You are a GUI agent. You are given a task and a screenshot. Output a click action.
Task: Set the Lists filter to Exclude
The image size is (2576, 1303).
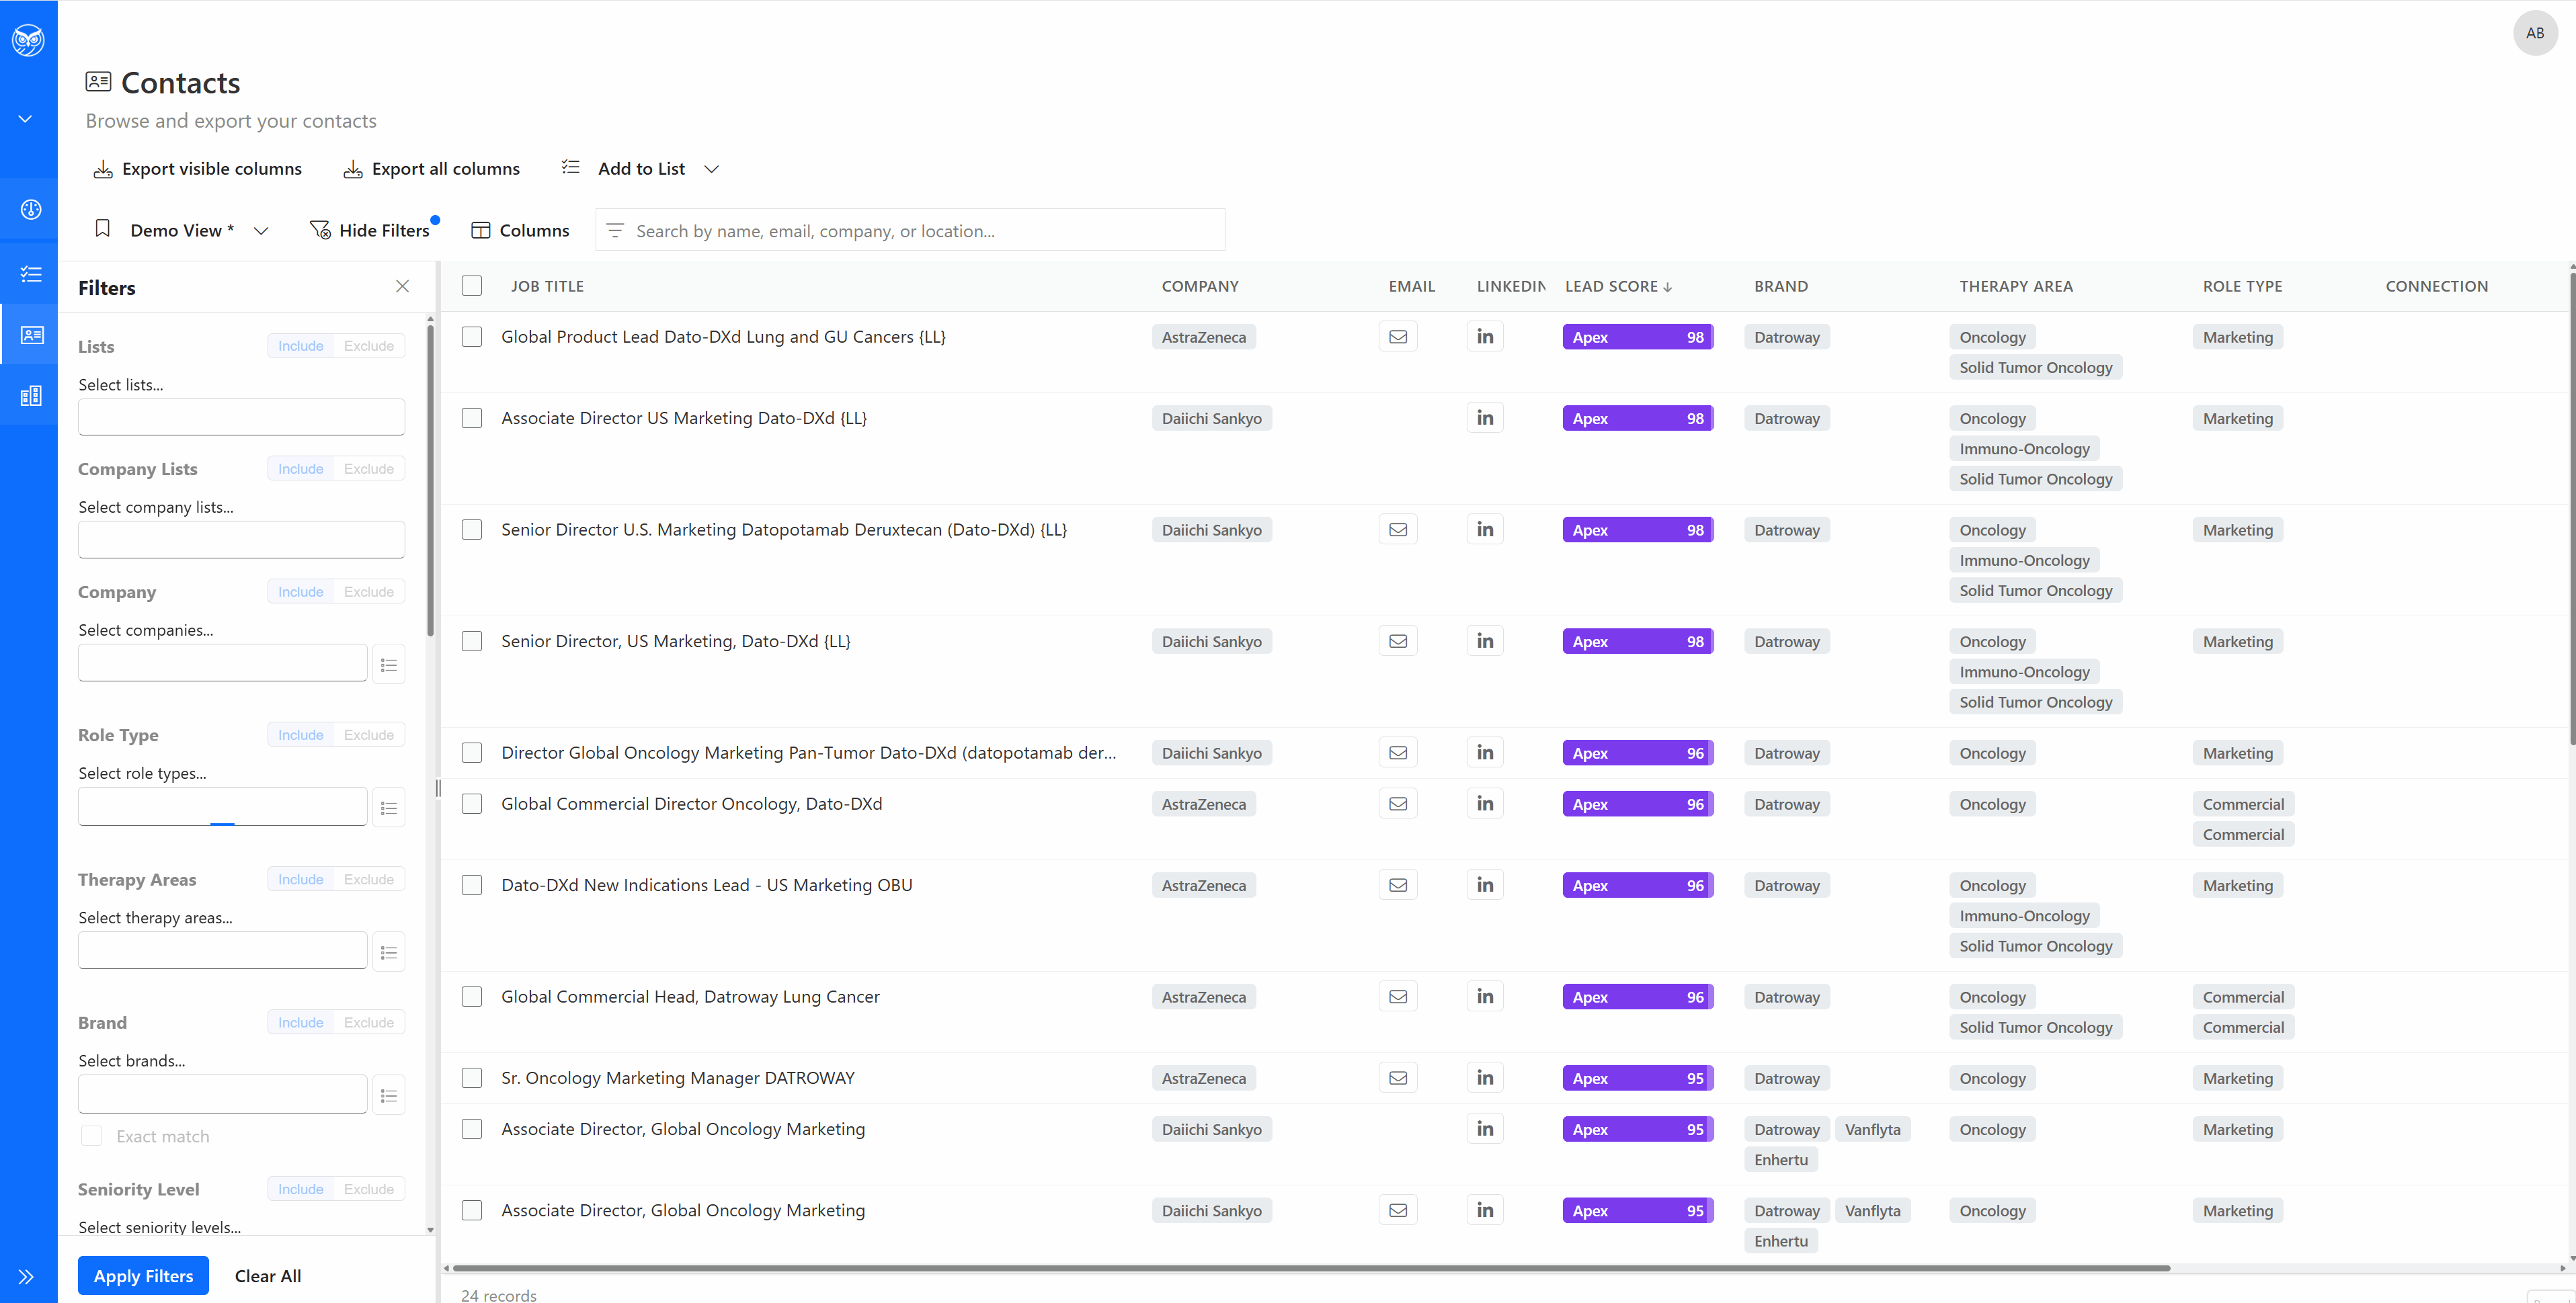click(x=369, y=346)
